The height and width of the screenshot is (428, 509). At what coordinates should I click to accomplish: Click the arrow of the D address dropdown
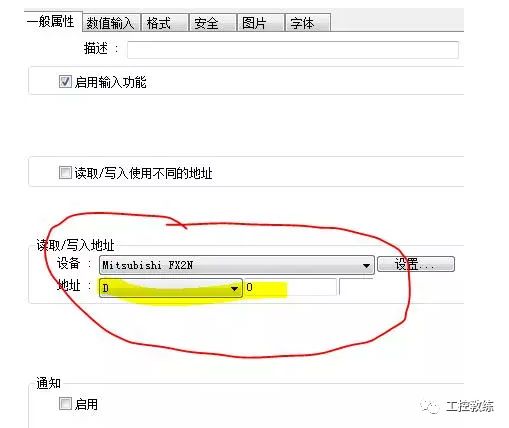click(234, 288)
